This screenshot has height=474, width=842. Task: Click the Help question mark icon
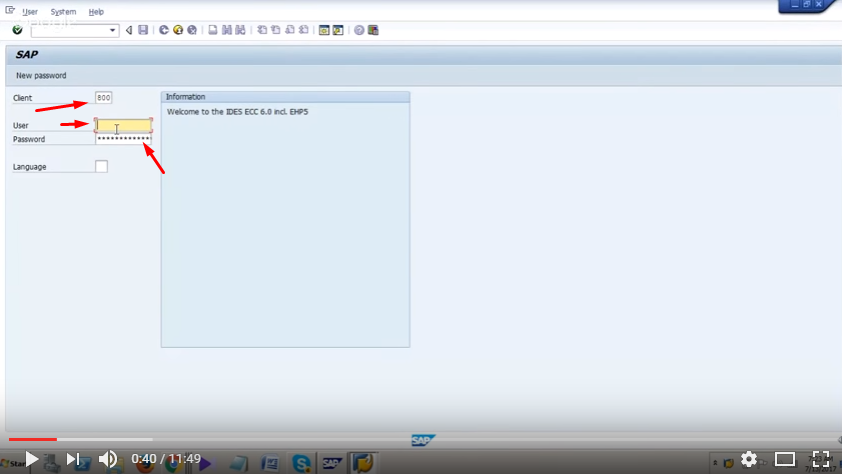[x=359, y=30]
